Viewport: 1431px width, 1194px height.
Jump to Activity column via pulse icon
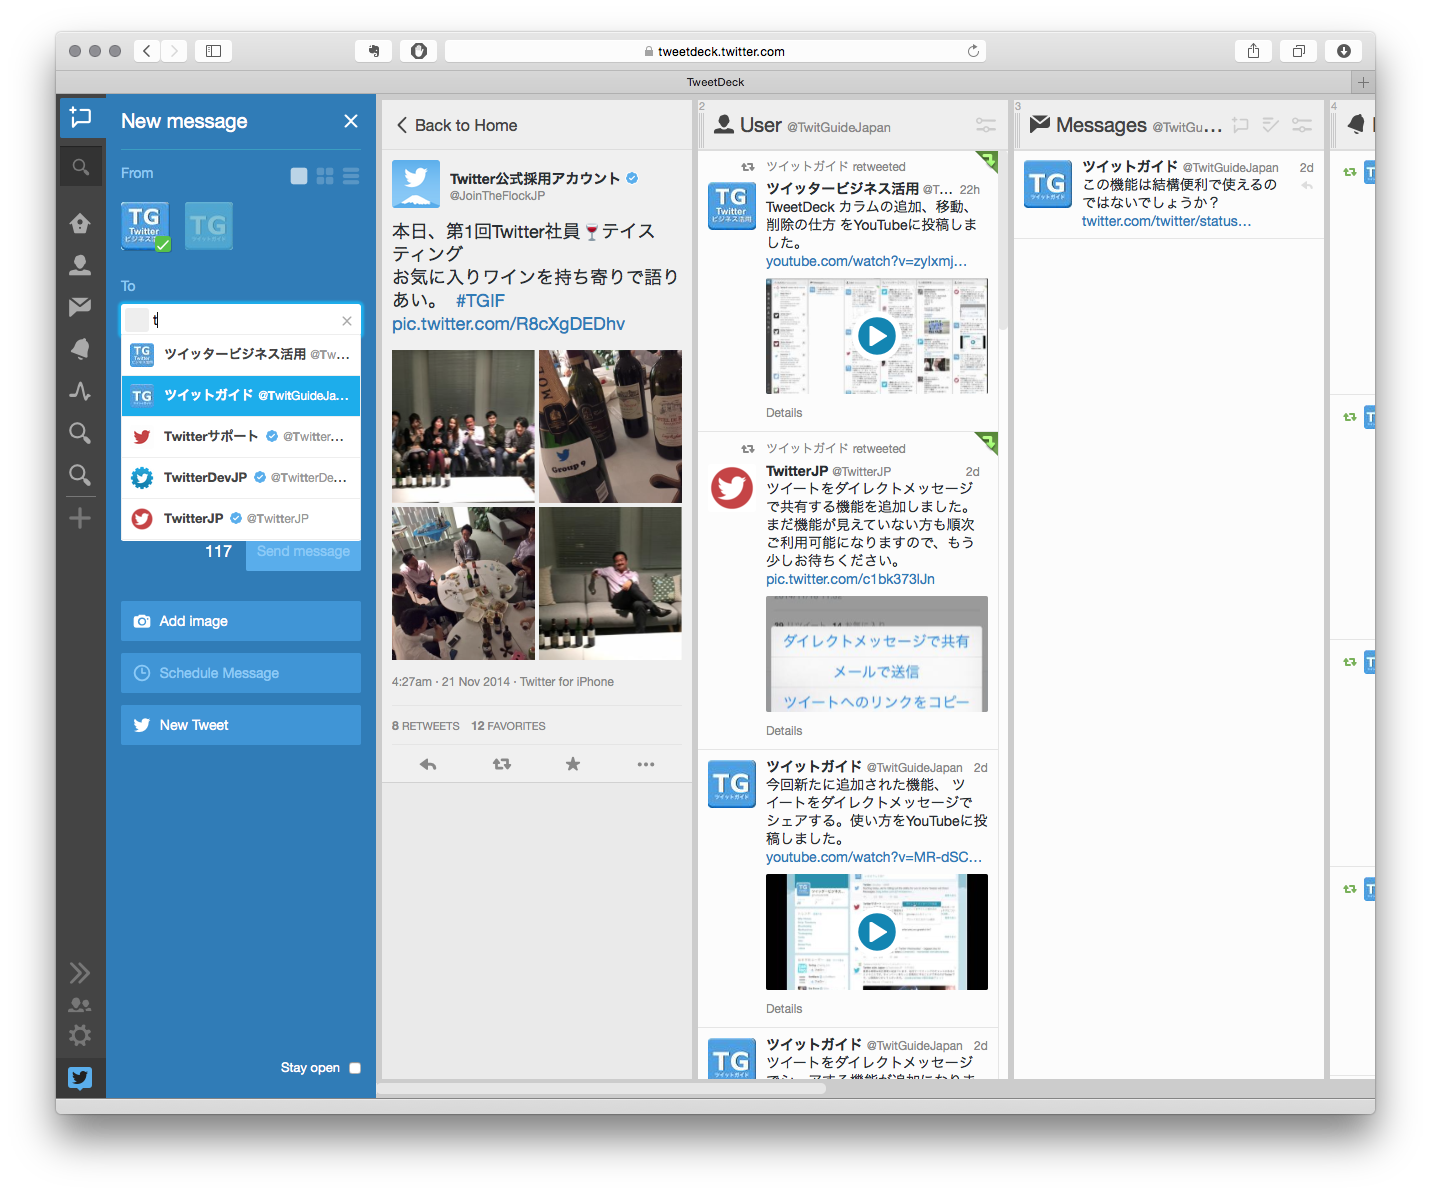click(80, 391)
